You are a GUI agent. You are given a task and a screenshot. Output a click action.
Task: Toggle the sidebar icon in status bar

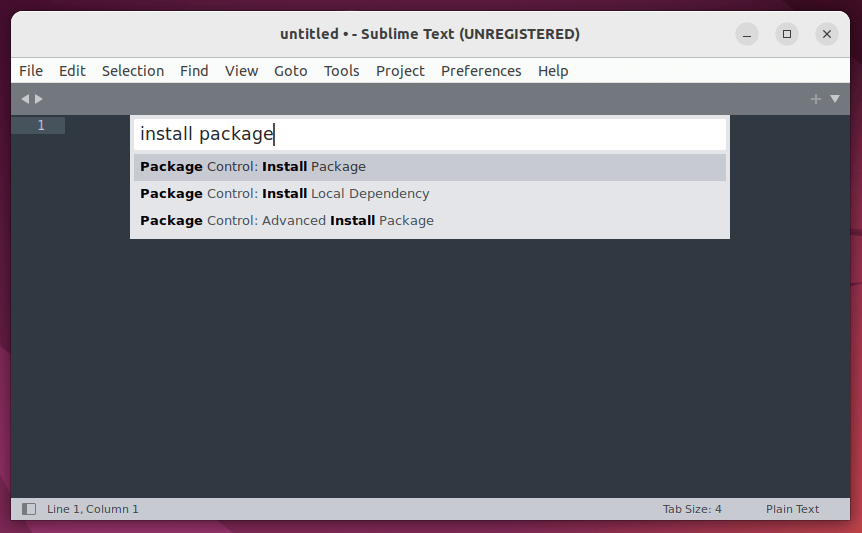tap(29, 509)
